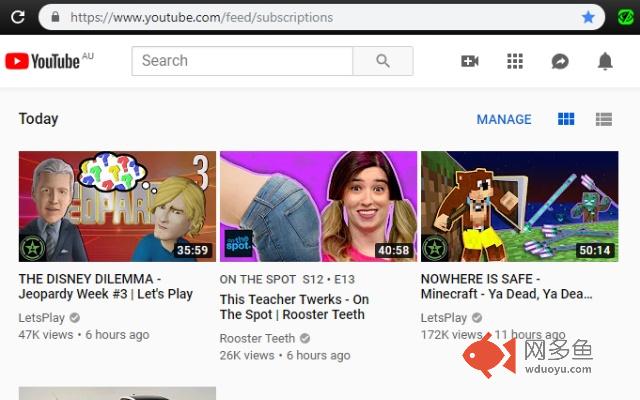Viewport: 640px width, 400px height.
Task: Click the On The Spot logo on thumbnail
Action: click(238, 243)
